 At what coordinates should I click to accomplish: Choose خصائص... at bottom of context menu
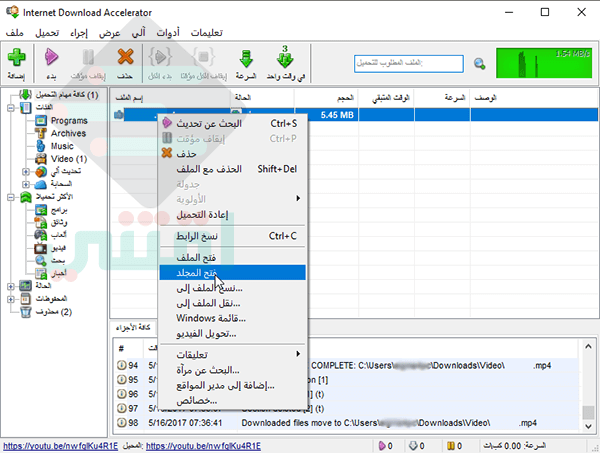tap(233, 401)
